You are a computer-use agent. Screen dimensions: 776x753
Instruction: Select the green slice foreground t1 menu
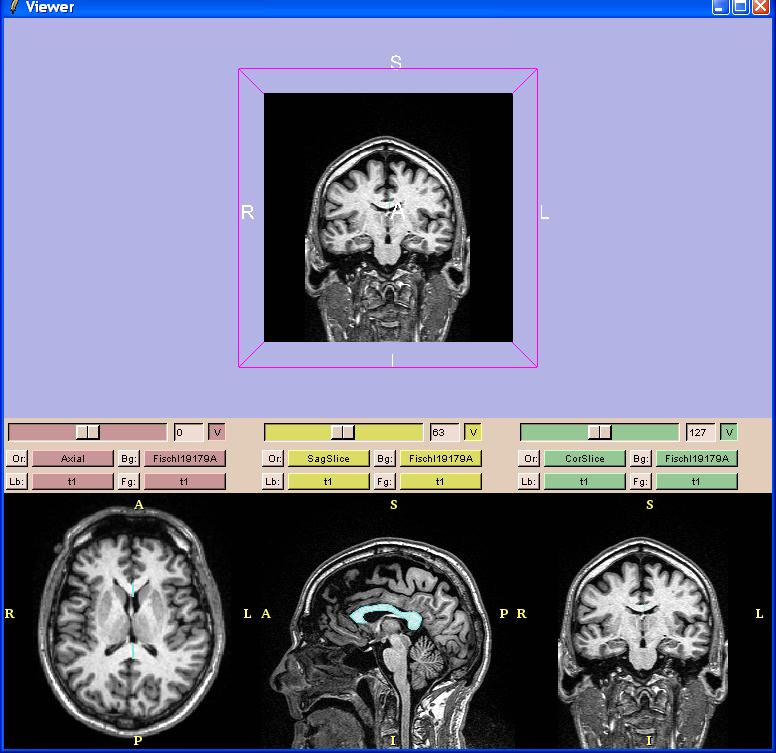pyautogui.click(x=697, y=482)
